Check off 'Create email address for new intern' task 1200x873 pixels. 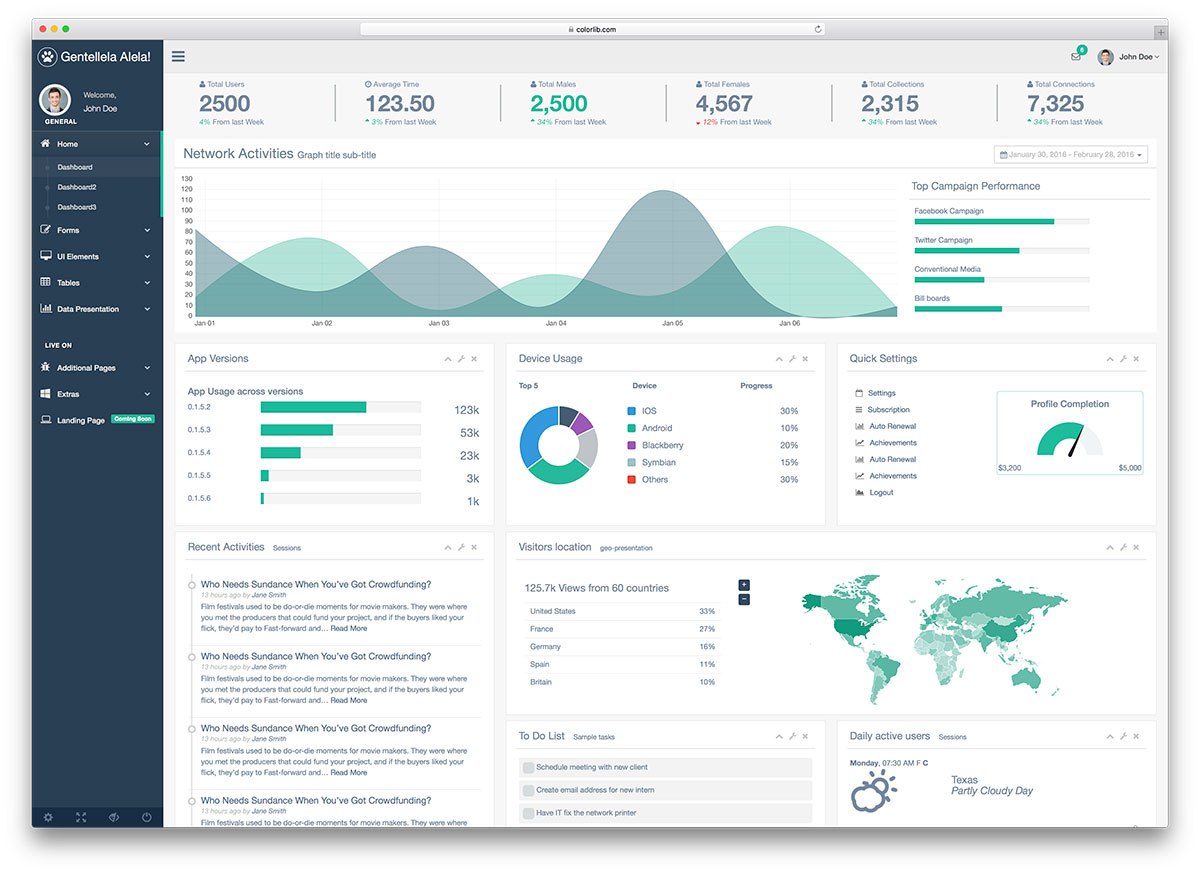[527, 789]
